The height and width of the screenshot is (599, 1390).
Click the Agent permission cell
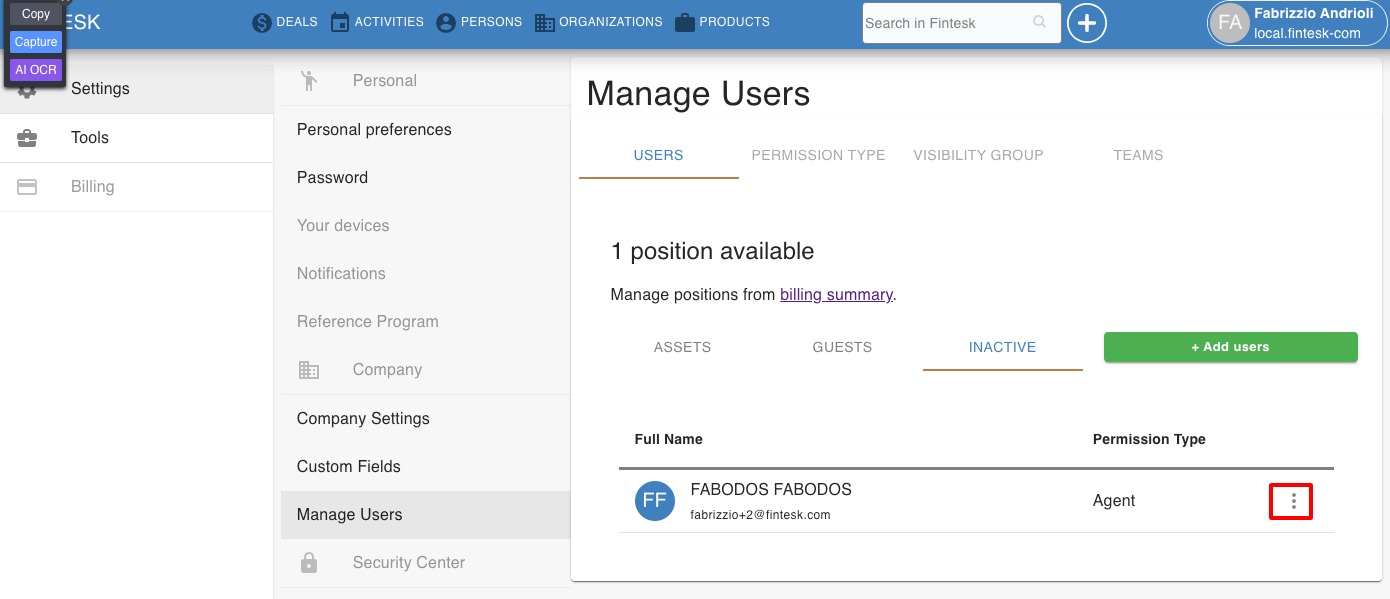tap(1114, 501)
